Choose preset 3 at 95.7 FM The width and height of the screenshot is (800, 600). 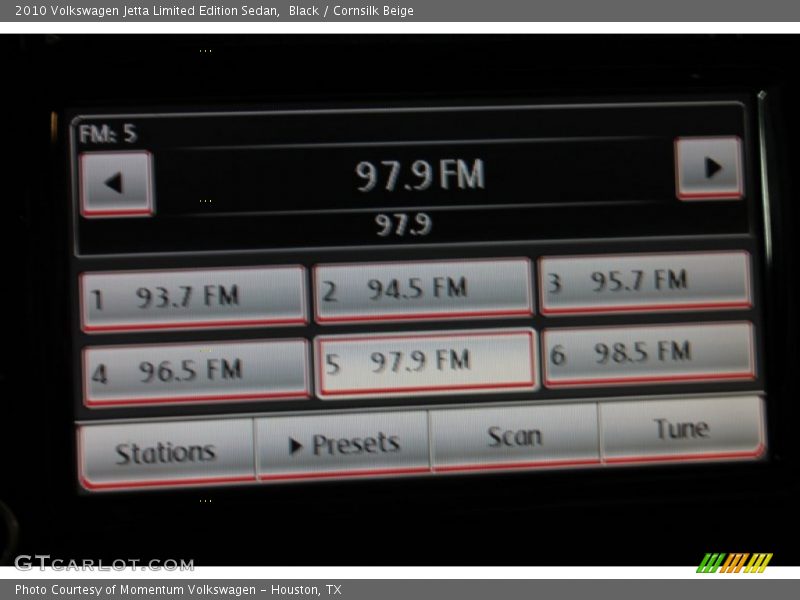click(x=645, y=283)
